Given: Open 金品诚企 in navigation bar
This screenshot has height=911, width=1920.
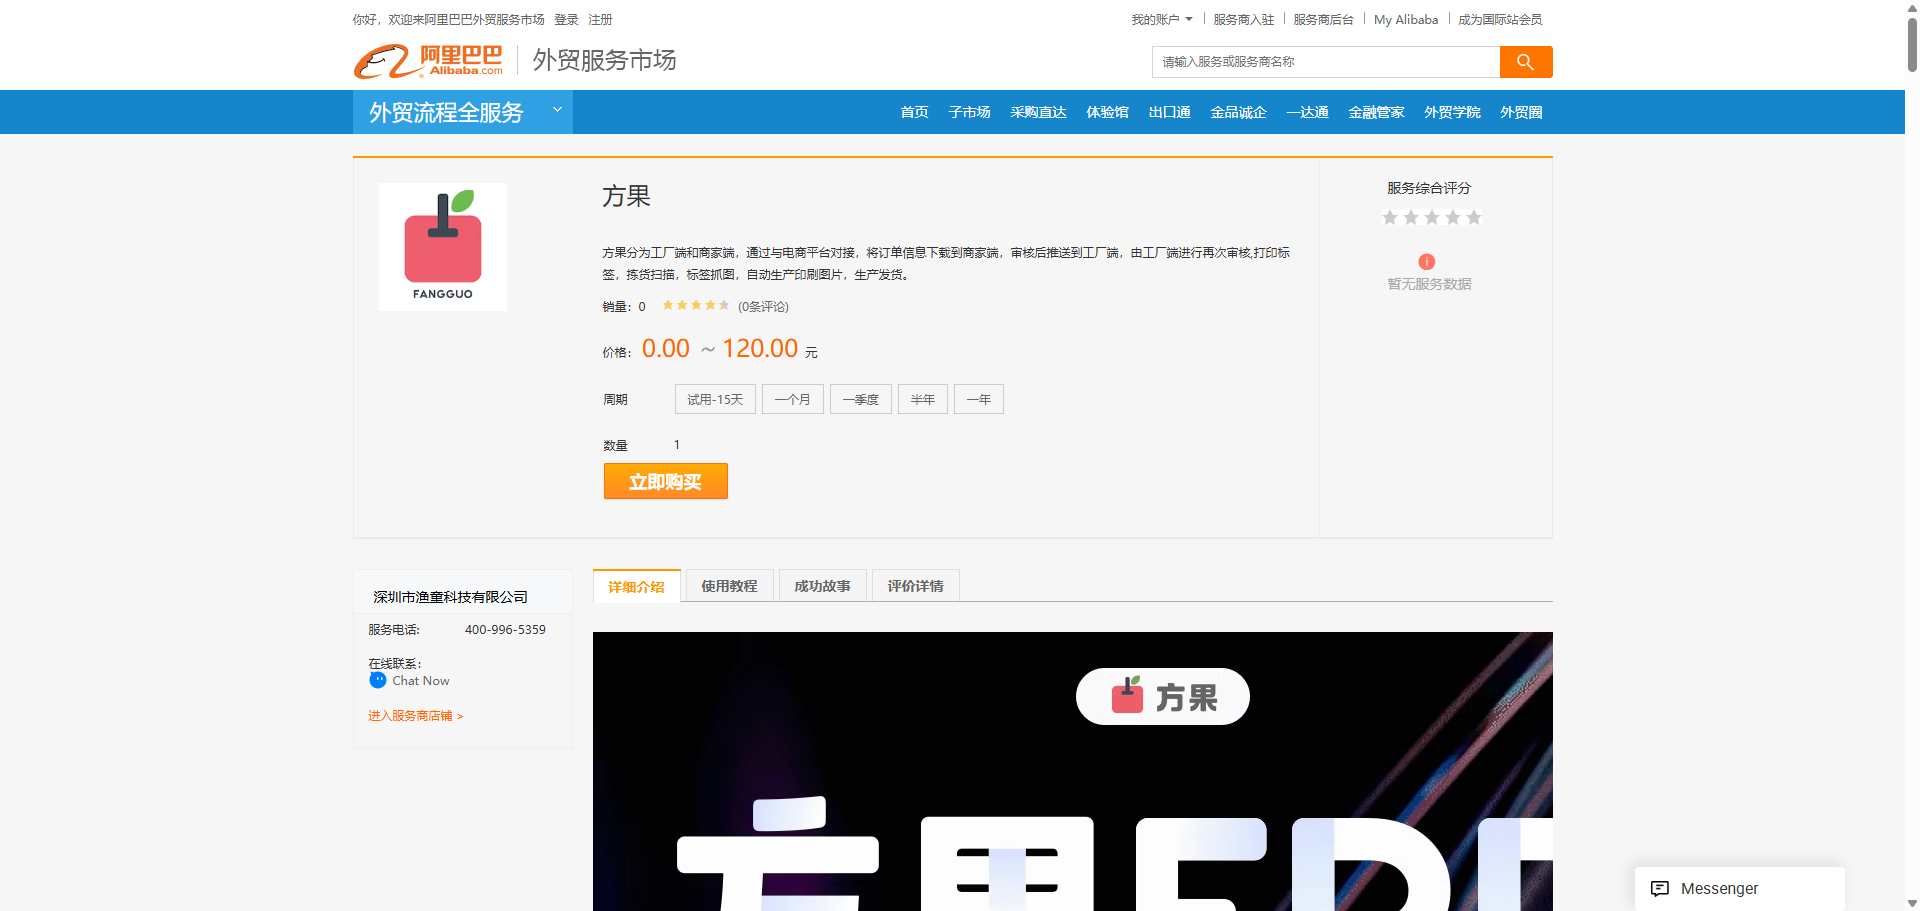Looking at the screenshot, I should point(1239,112).
